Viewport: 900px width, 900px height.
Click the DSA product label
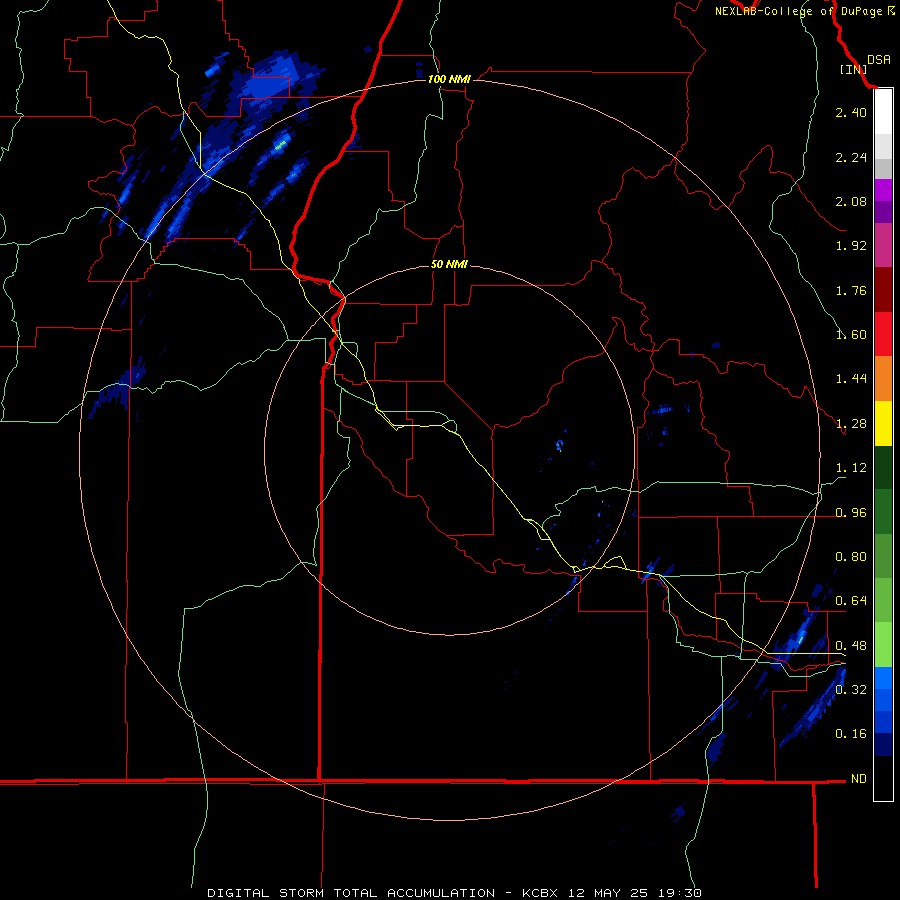pyautogui.click(x=879, y=60)
